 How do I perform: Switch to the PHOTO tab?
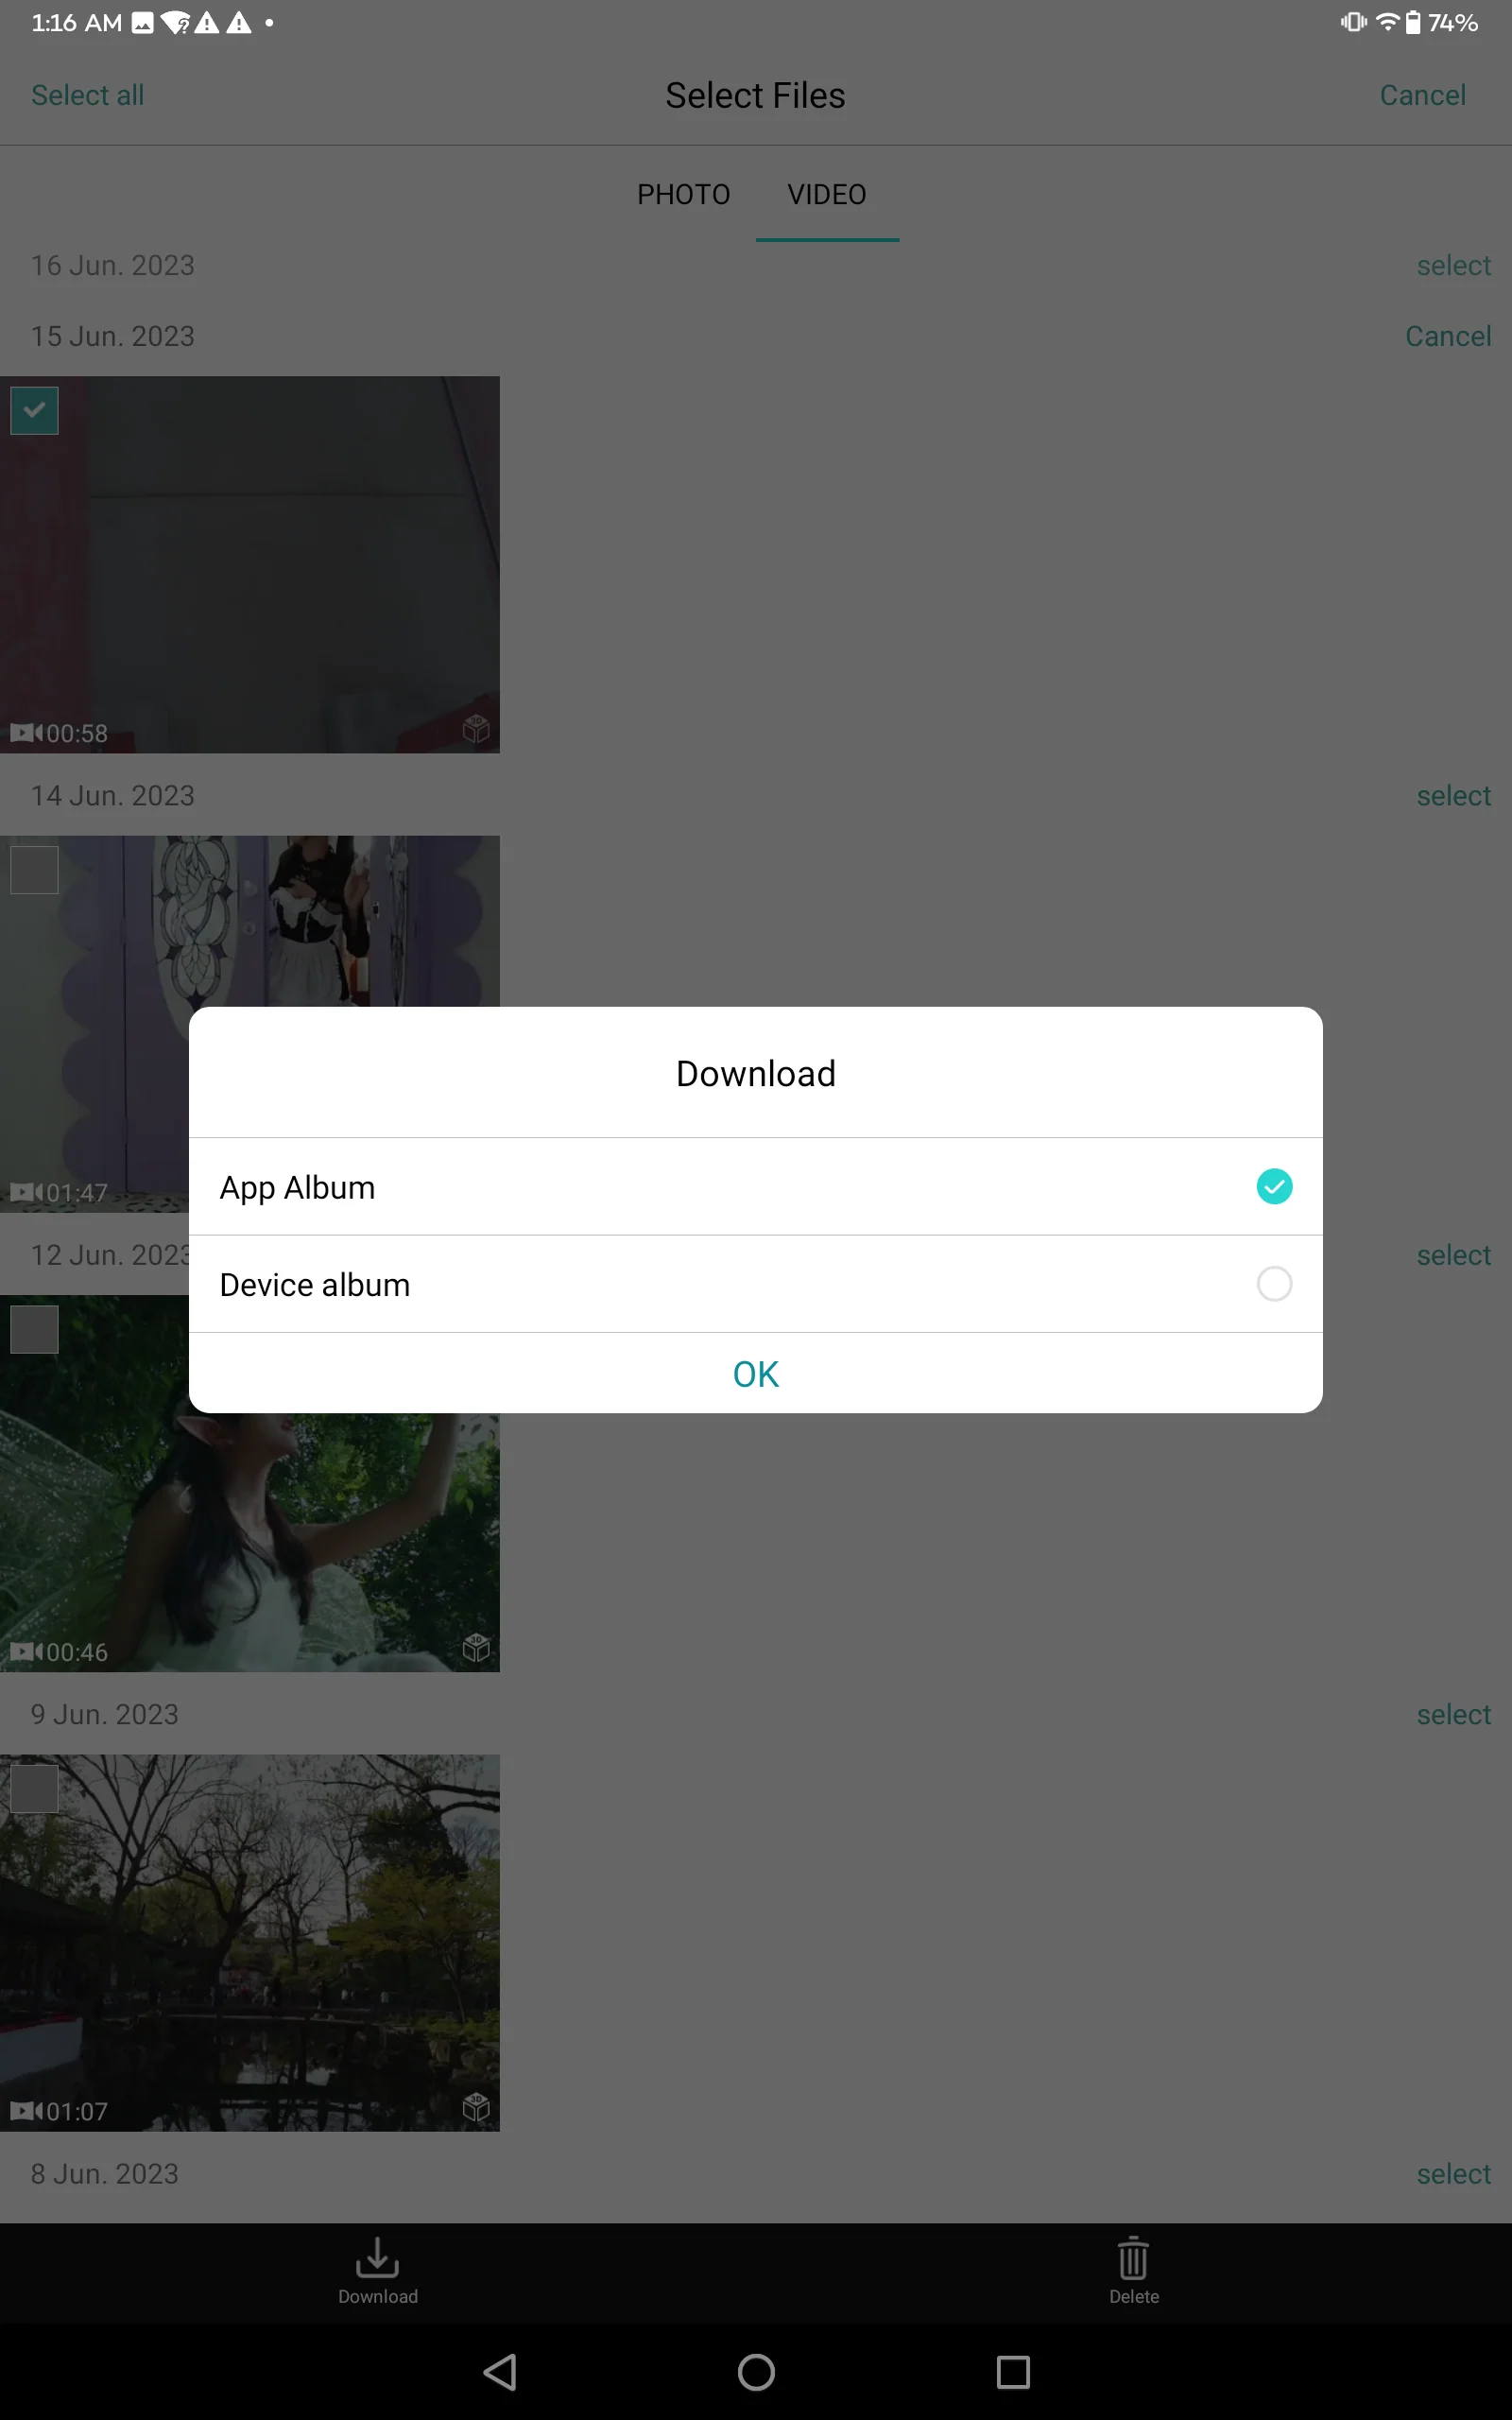684,194
